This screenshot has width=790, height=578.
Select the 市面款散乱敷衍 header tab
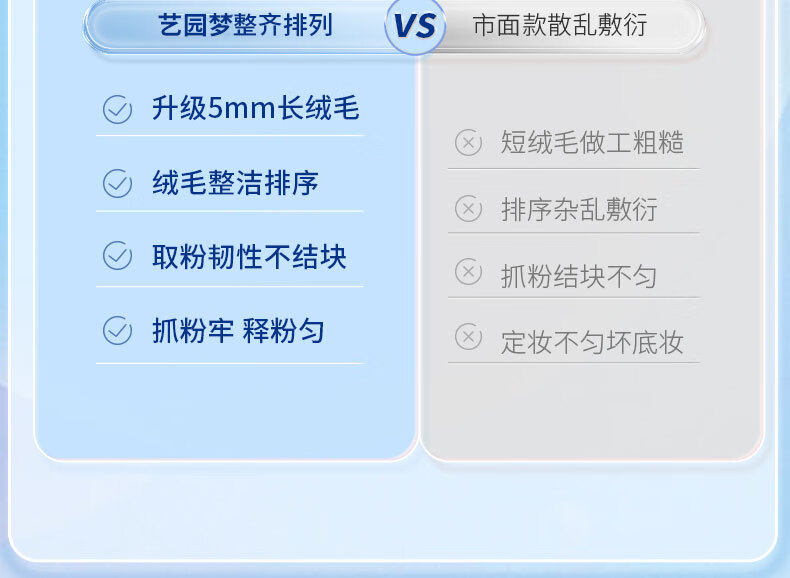click(x=559, y=25)
